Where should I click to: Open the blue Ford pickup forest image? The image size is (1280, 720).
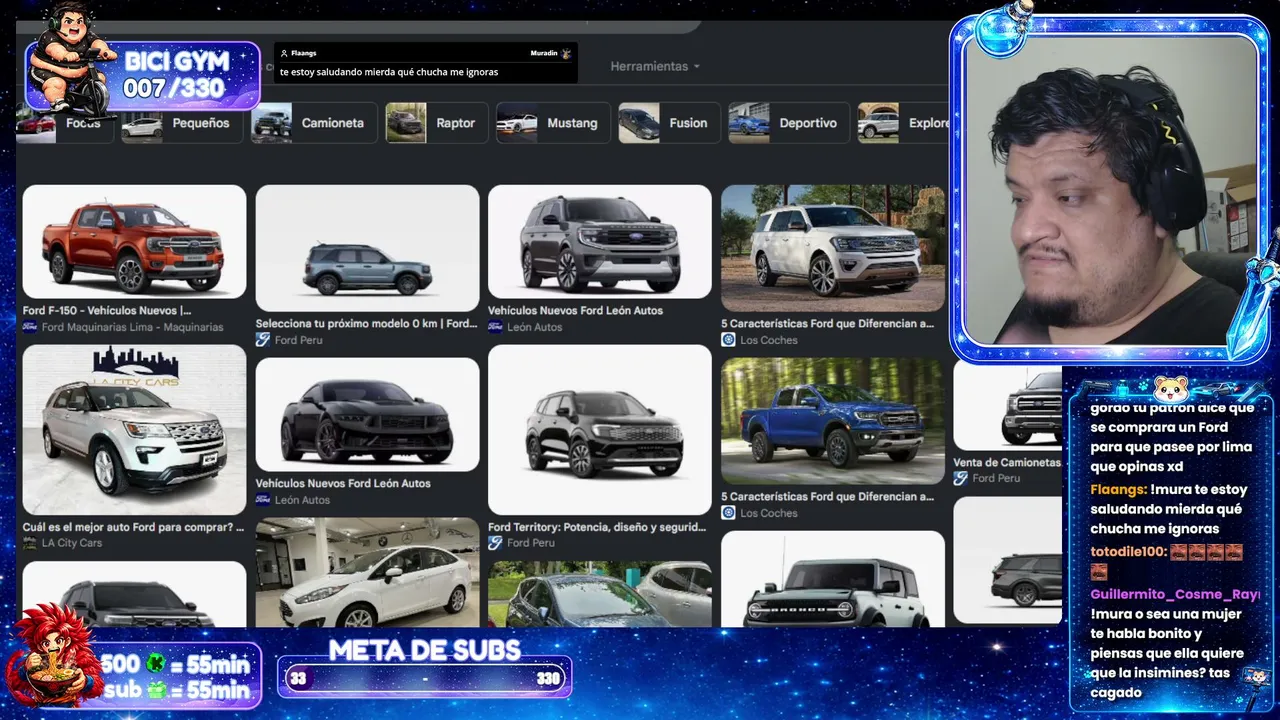coord(833,421)
